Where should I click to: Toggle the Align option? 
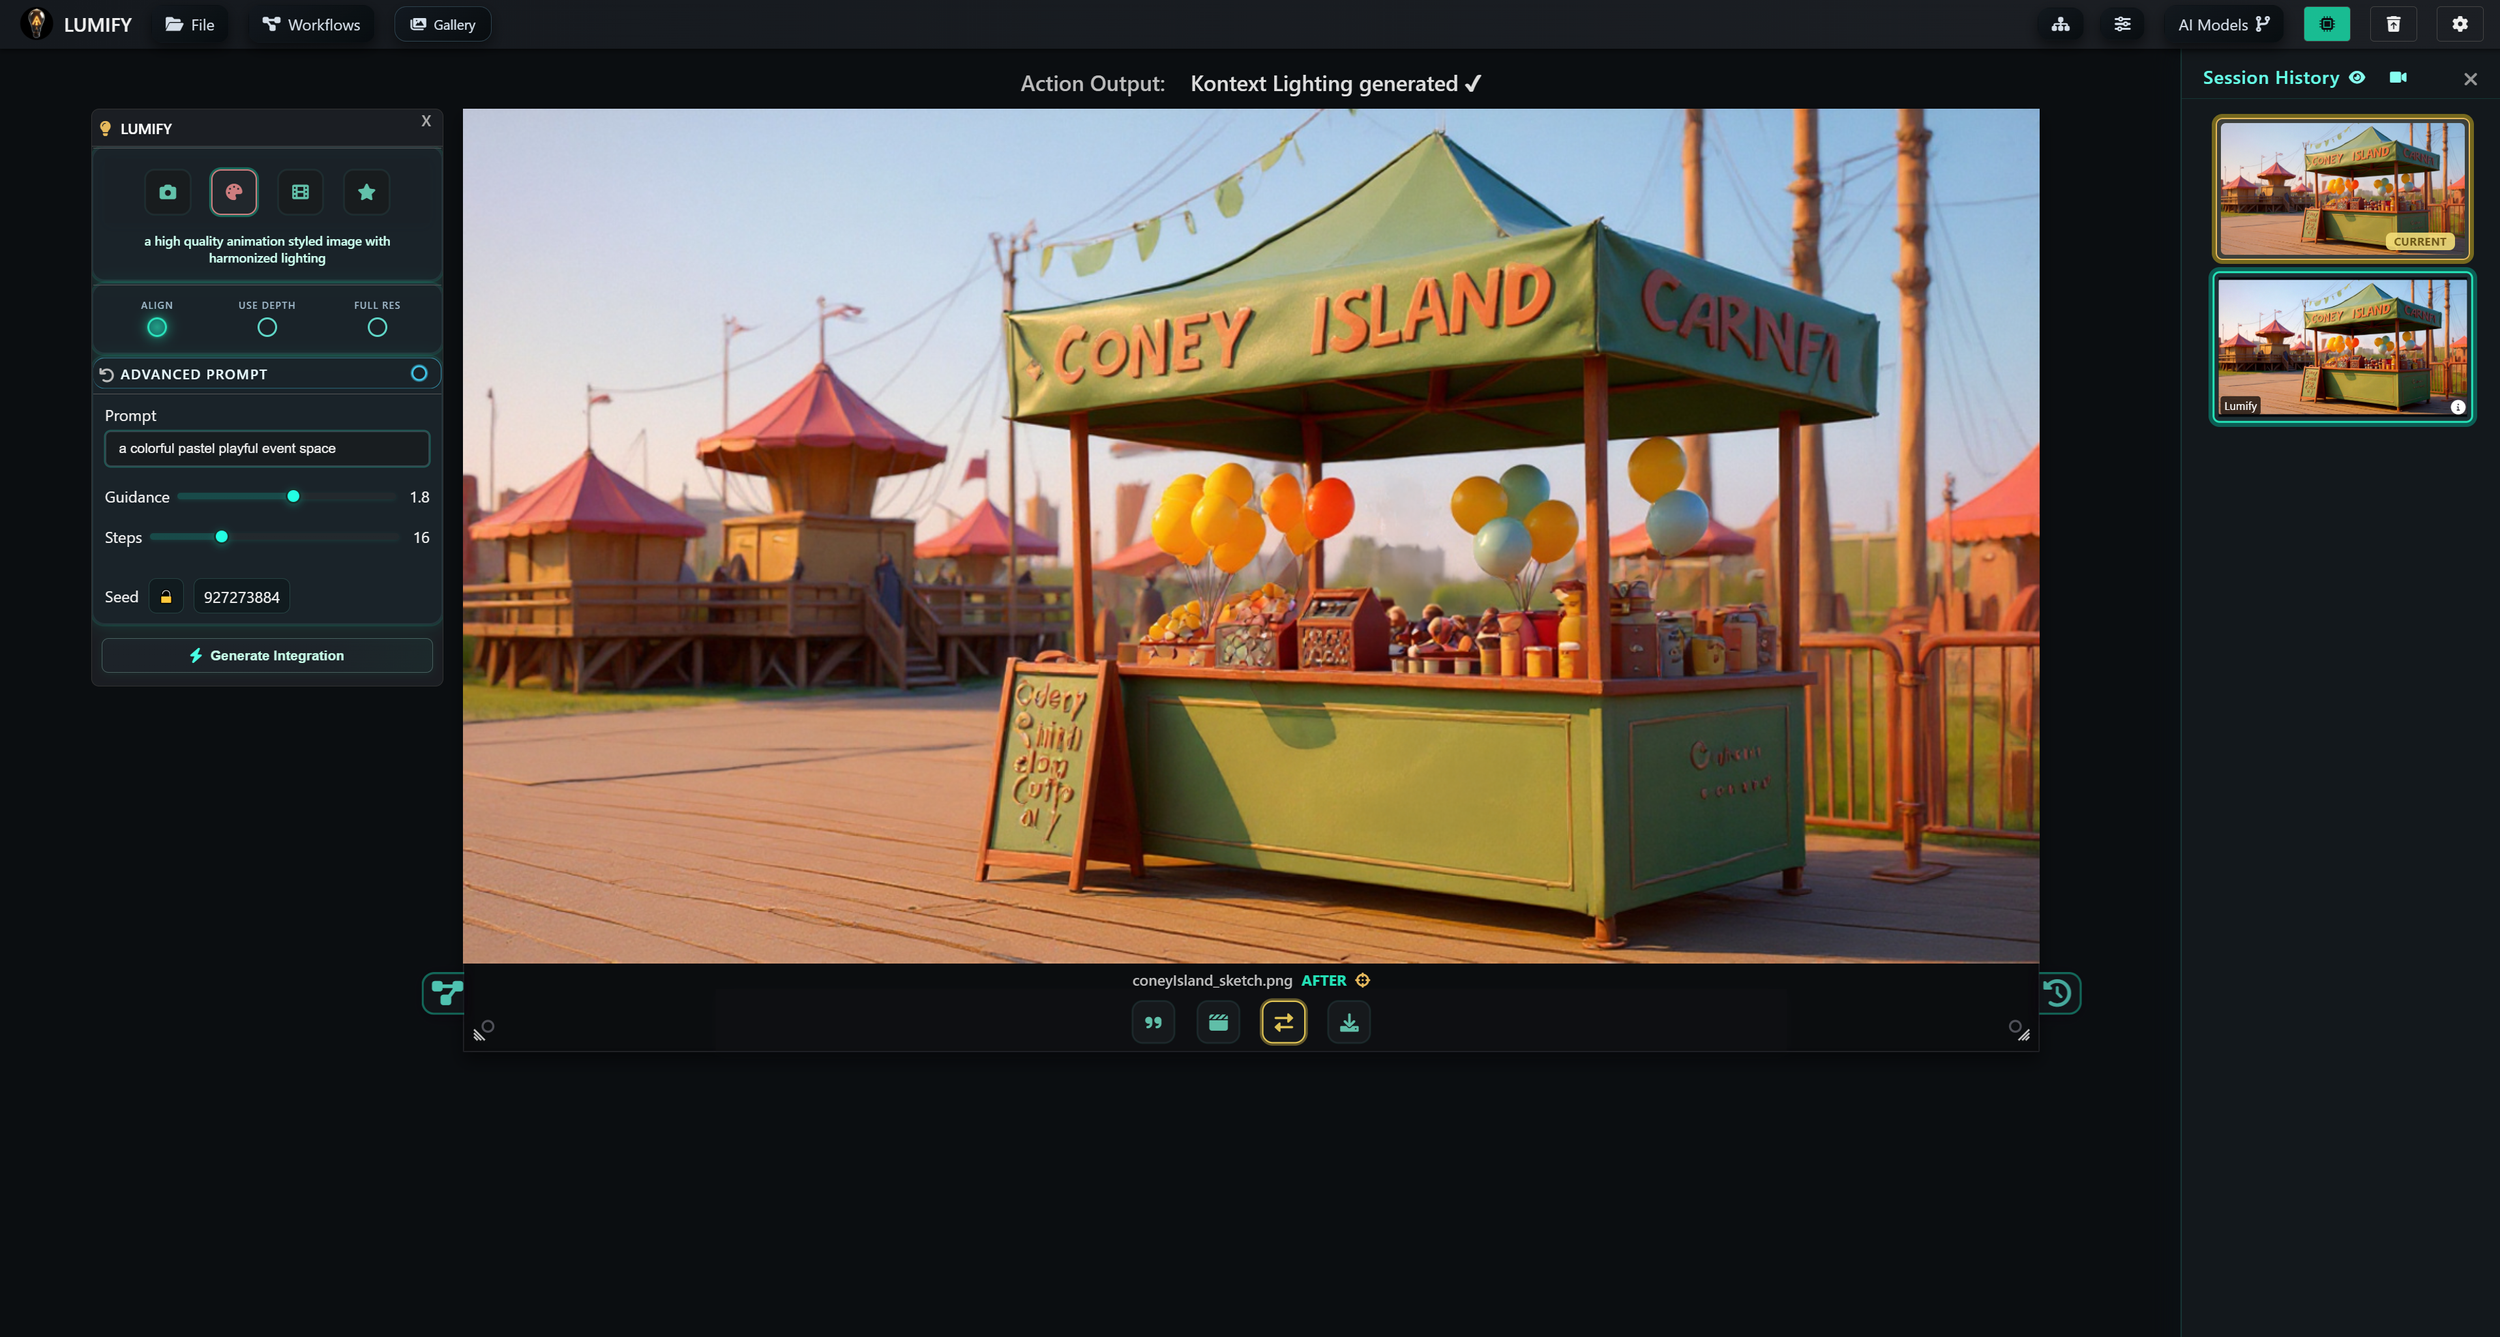(157, 327)
